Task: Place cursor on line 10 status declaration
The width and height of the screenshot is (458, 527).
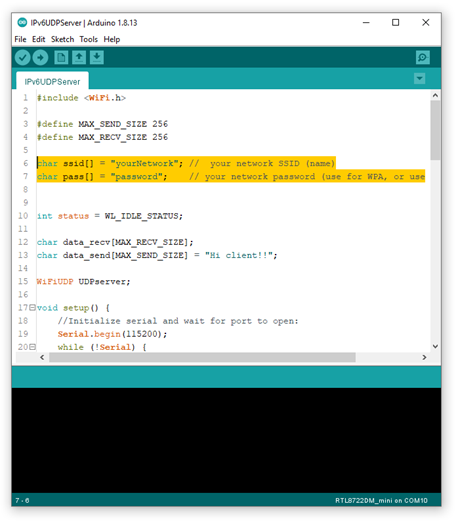Action: [111, 217]
